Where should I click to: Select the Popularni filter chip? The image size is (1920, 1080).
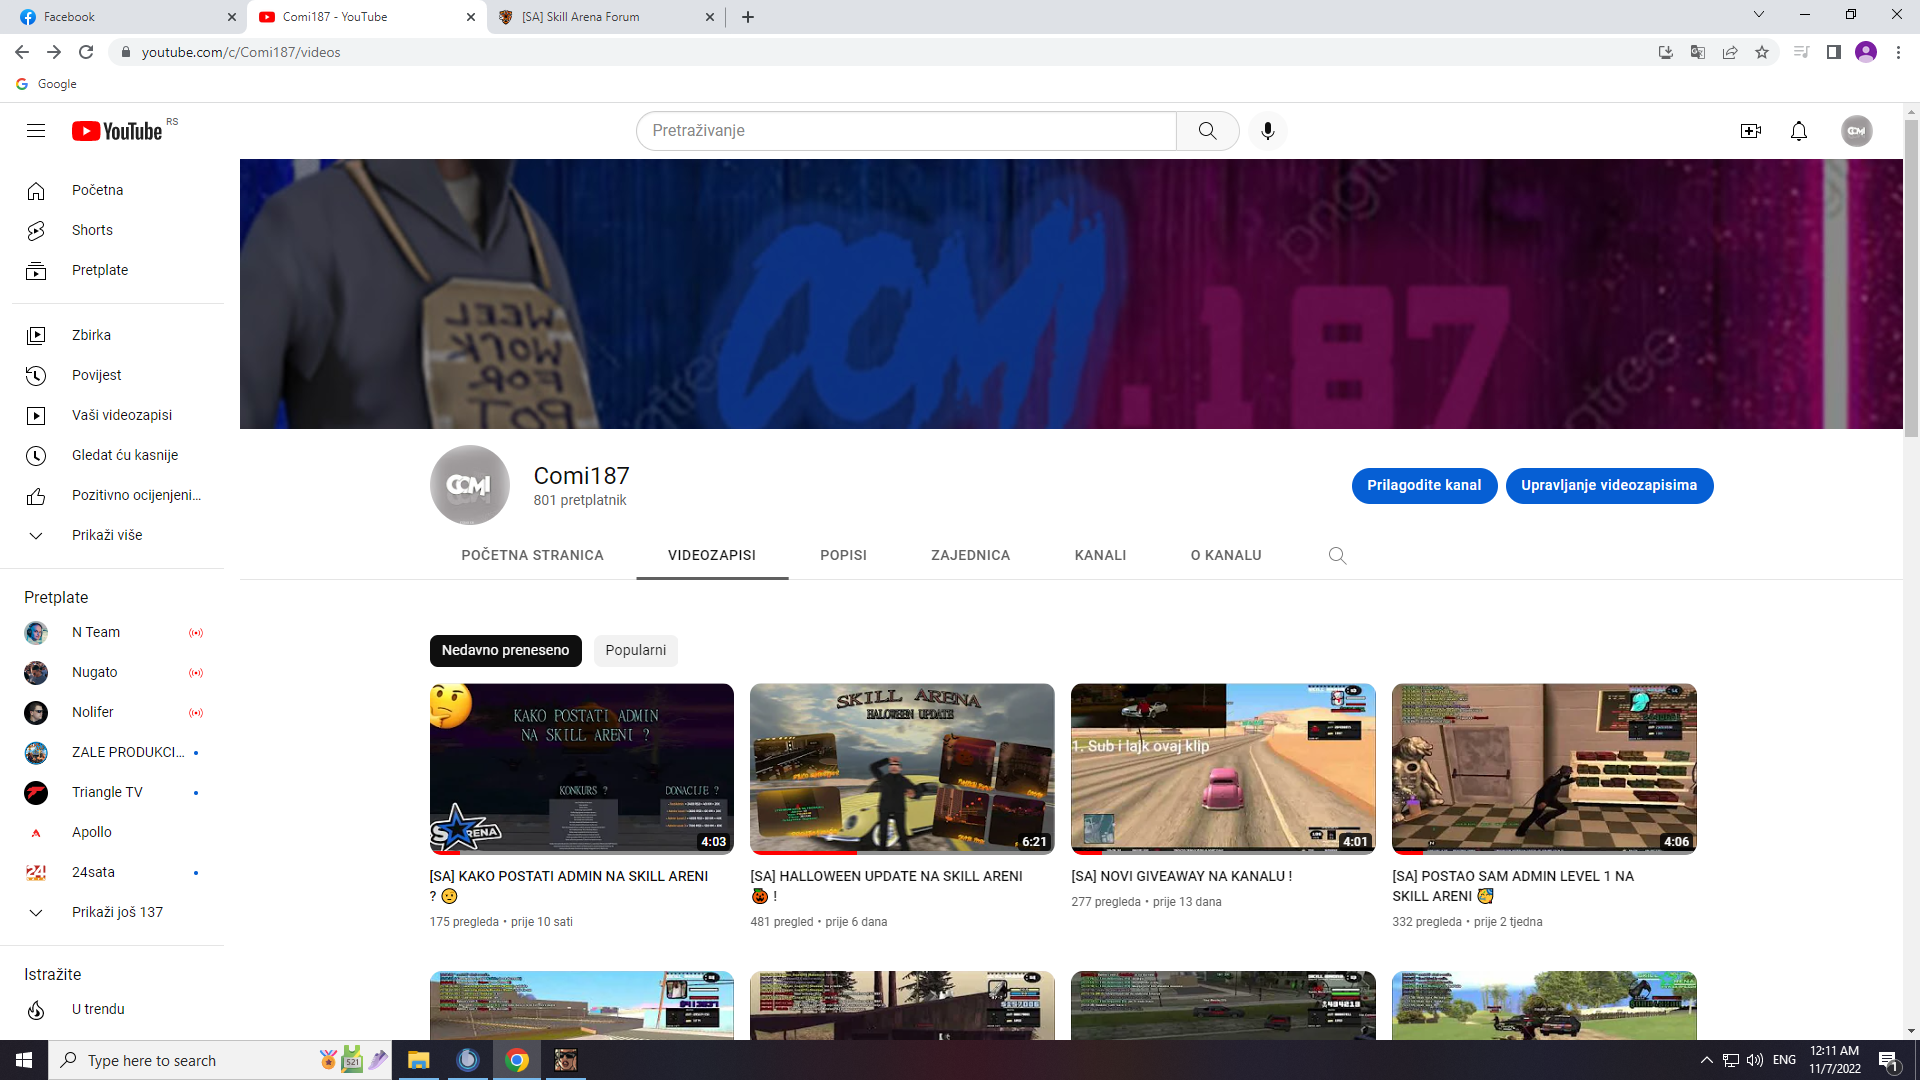coord(635,650)
